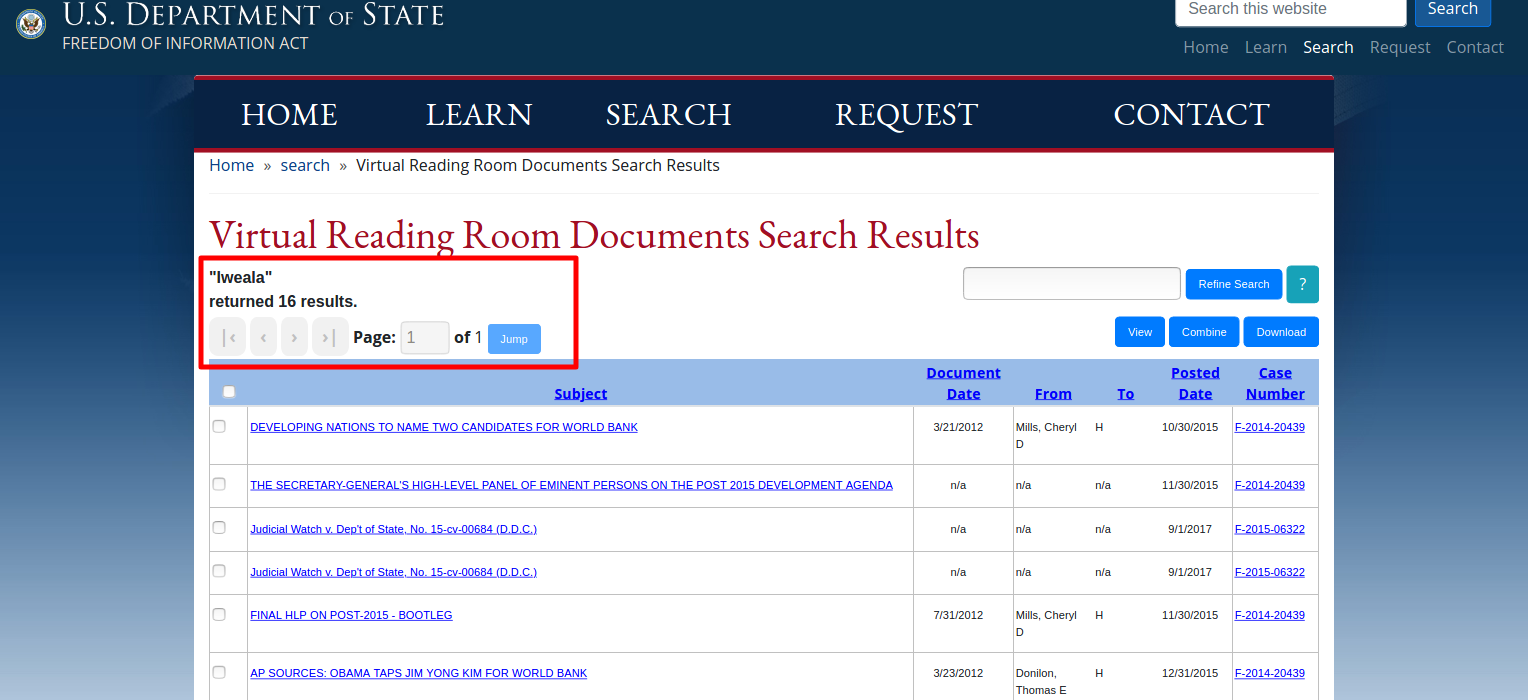The image size is (1528, 700).
Task: Click the "returned 16 results." text
Action: click(283, 301)
